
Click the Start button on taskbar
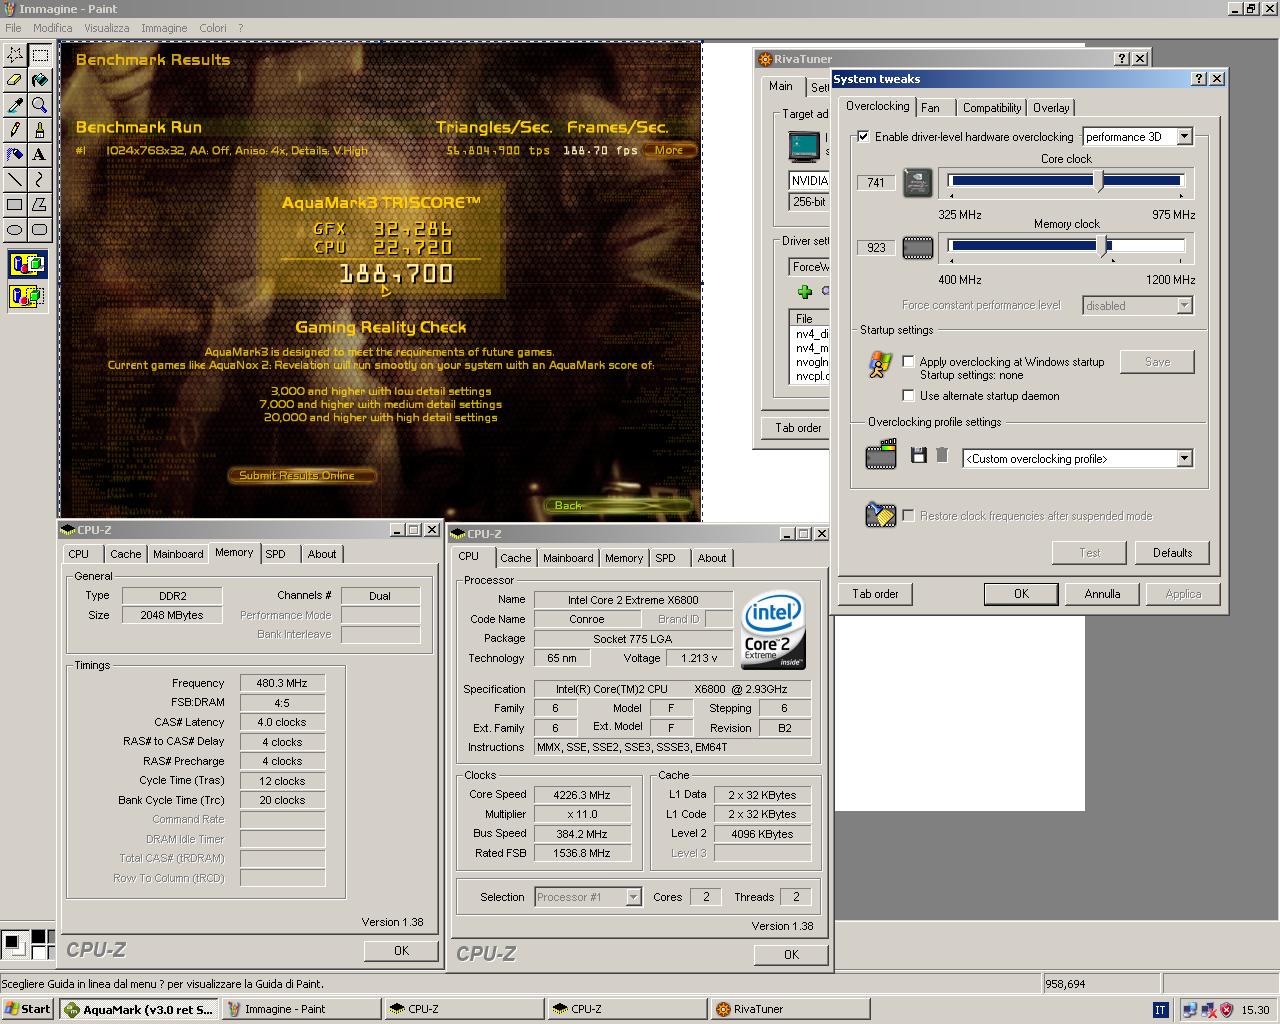(x=28, y=1009)
